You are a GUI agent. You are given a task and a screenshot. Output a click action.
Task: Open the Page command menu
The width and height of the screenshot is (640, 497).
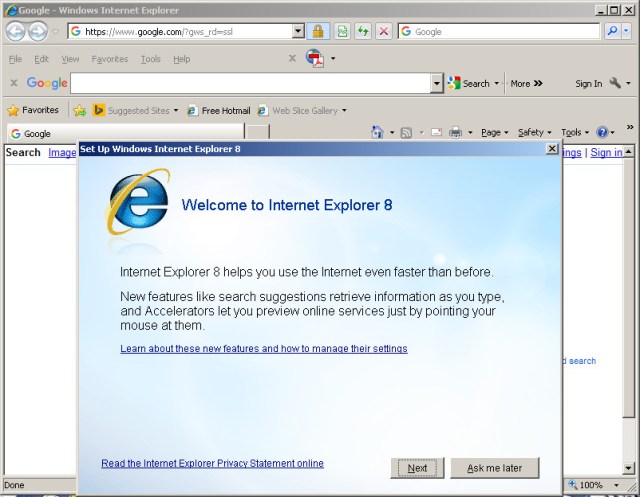point(495,132)
